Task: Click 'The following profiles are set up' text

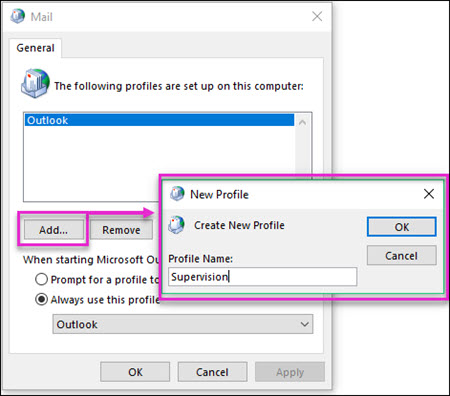Action: click(x=179, y=86)
